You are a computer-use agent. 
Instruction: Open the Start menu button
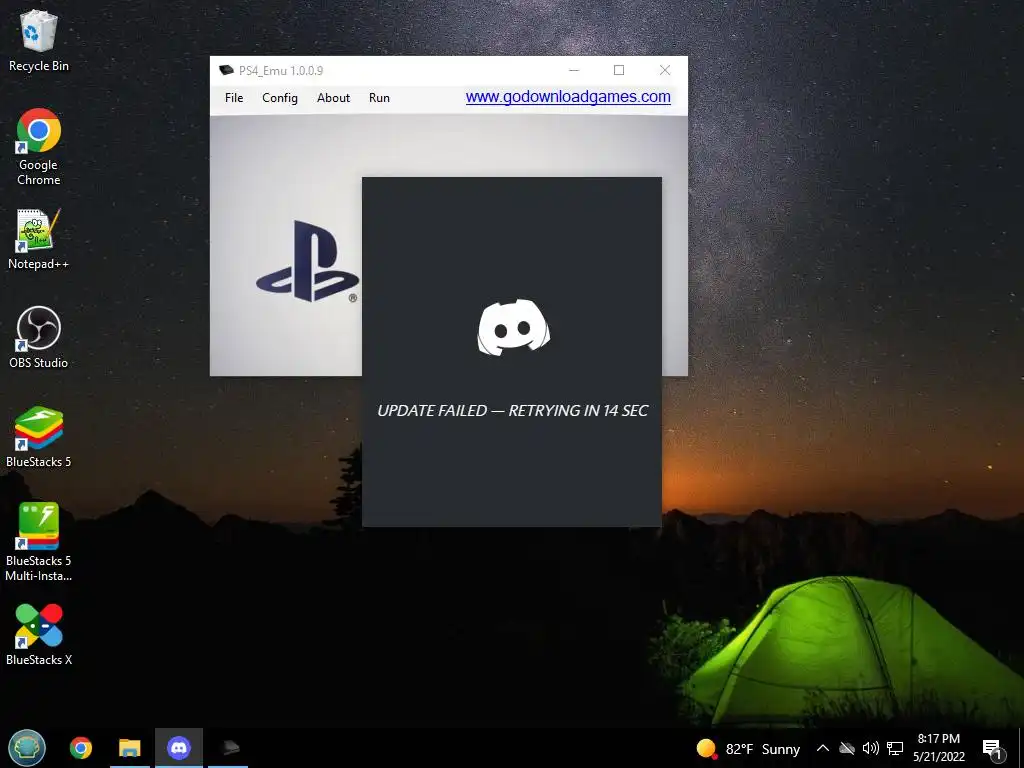27,748
